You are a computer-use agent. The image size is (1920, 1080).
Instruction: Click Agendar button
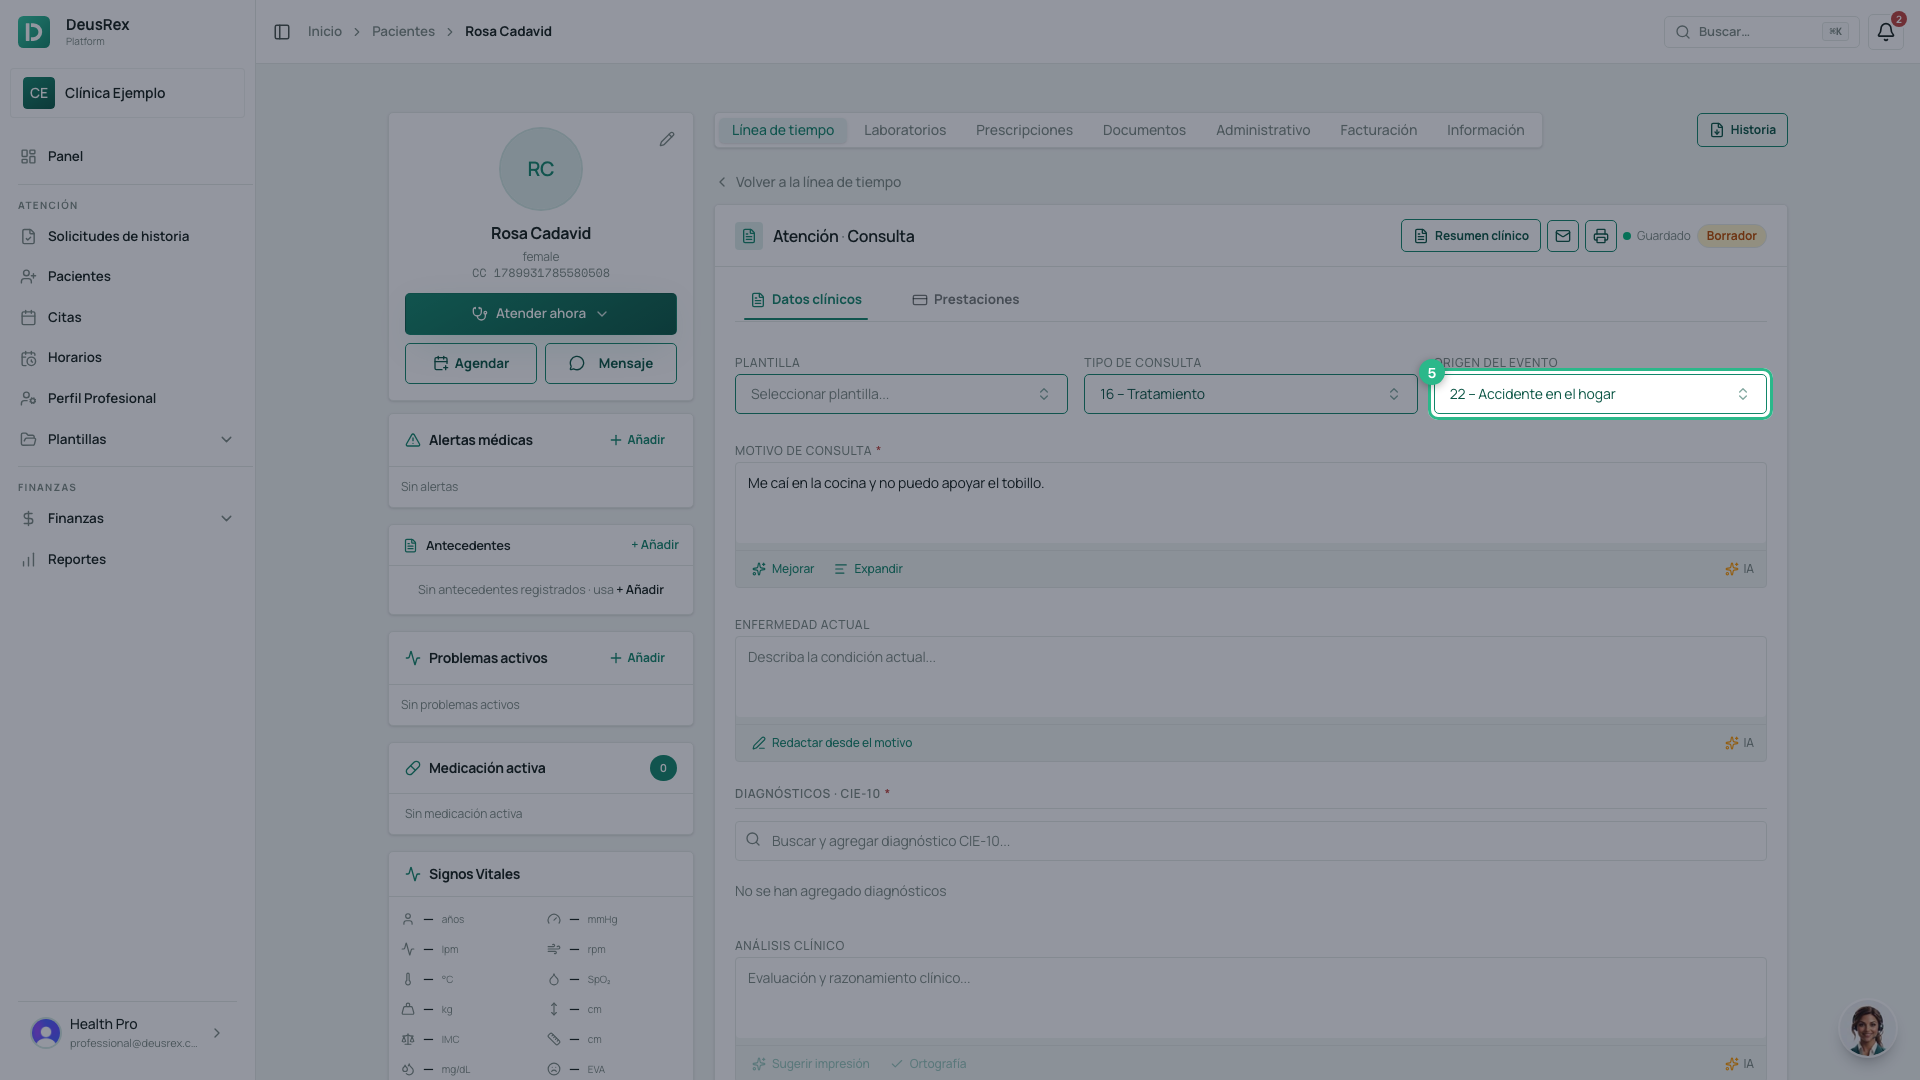[x=471, y=364]
